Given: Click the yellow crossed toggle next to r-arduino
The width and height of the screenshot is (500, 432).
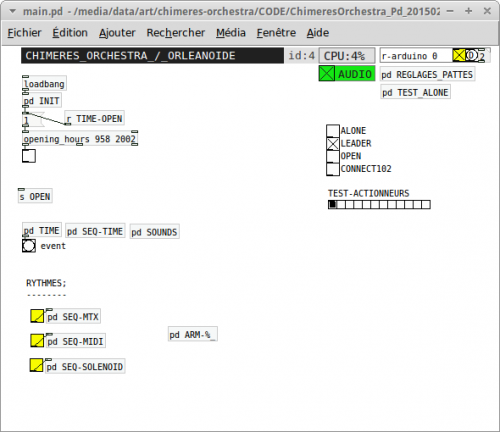Looking at the screenshot, I should [x=459, y=55].
